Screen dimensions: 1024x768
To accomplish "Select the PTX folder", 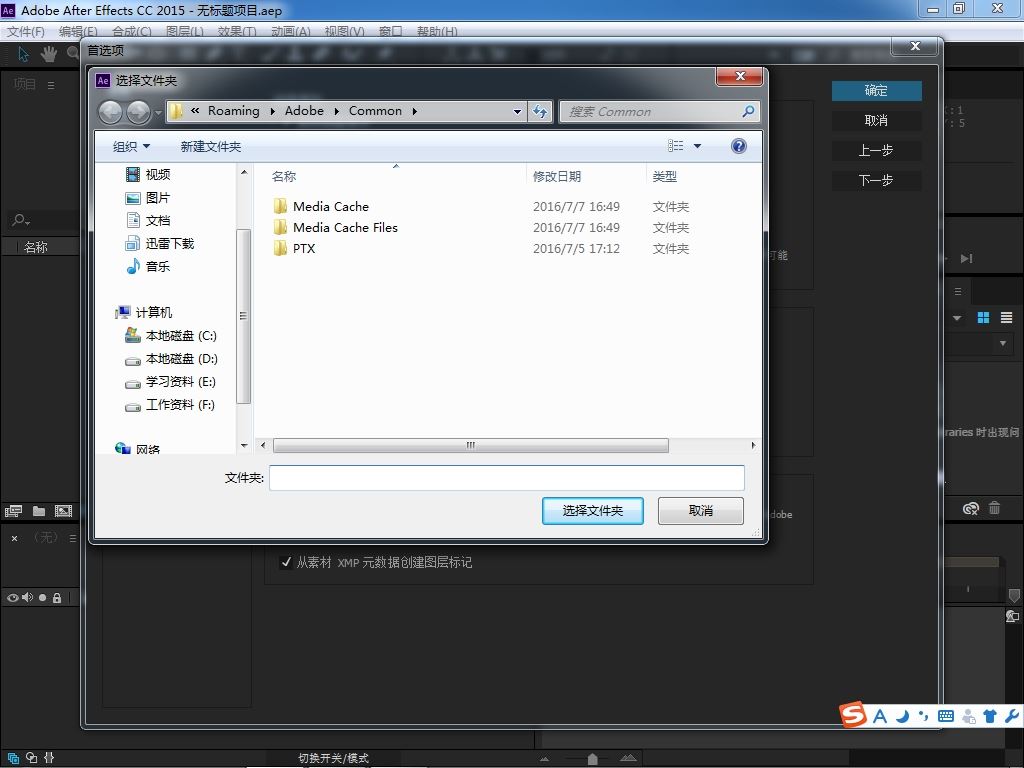I will [x=303, y=248].
